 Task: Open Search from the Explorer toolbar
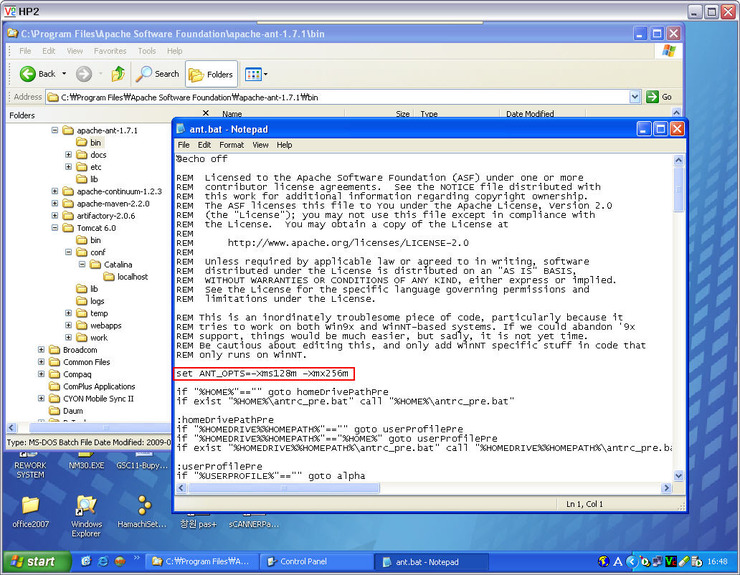click(x=158, y=74)
